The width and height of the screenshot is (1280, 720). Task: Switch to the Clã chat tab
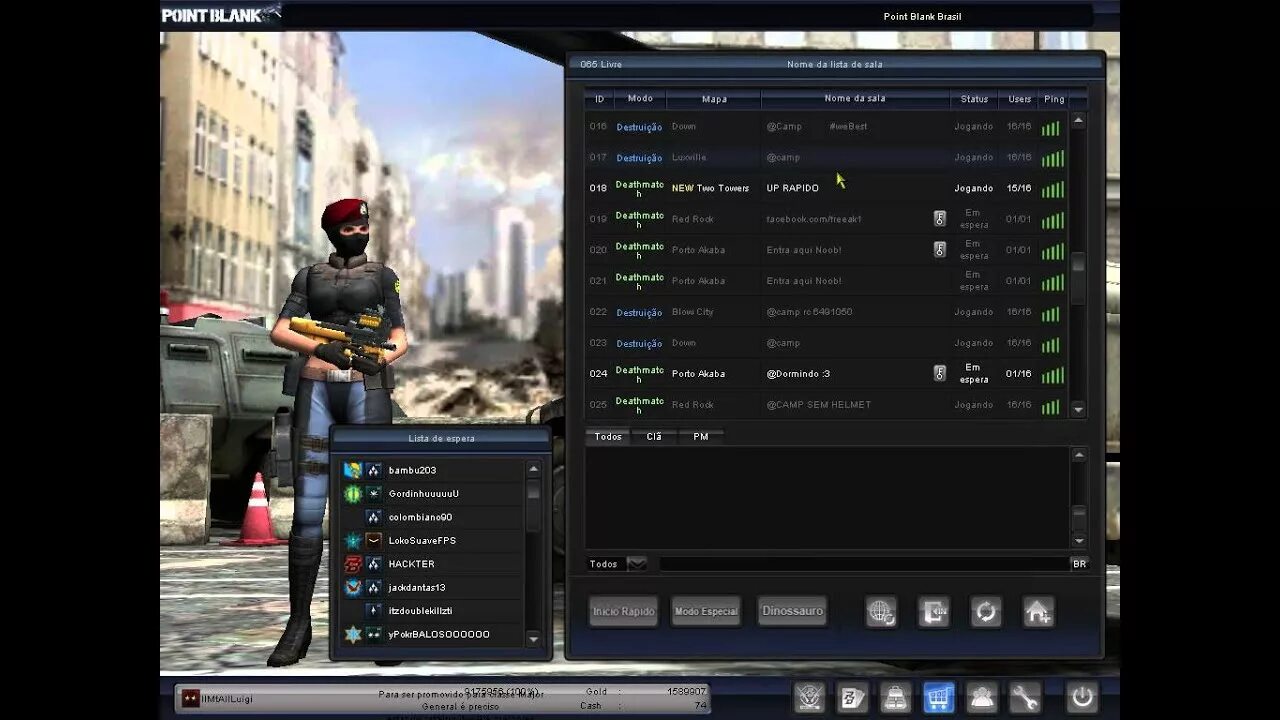654,437
